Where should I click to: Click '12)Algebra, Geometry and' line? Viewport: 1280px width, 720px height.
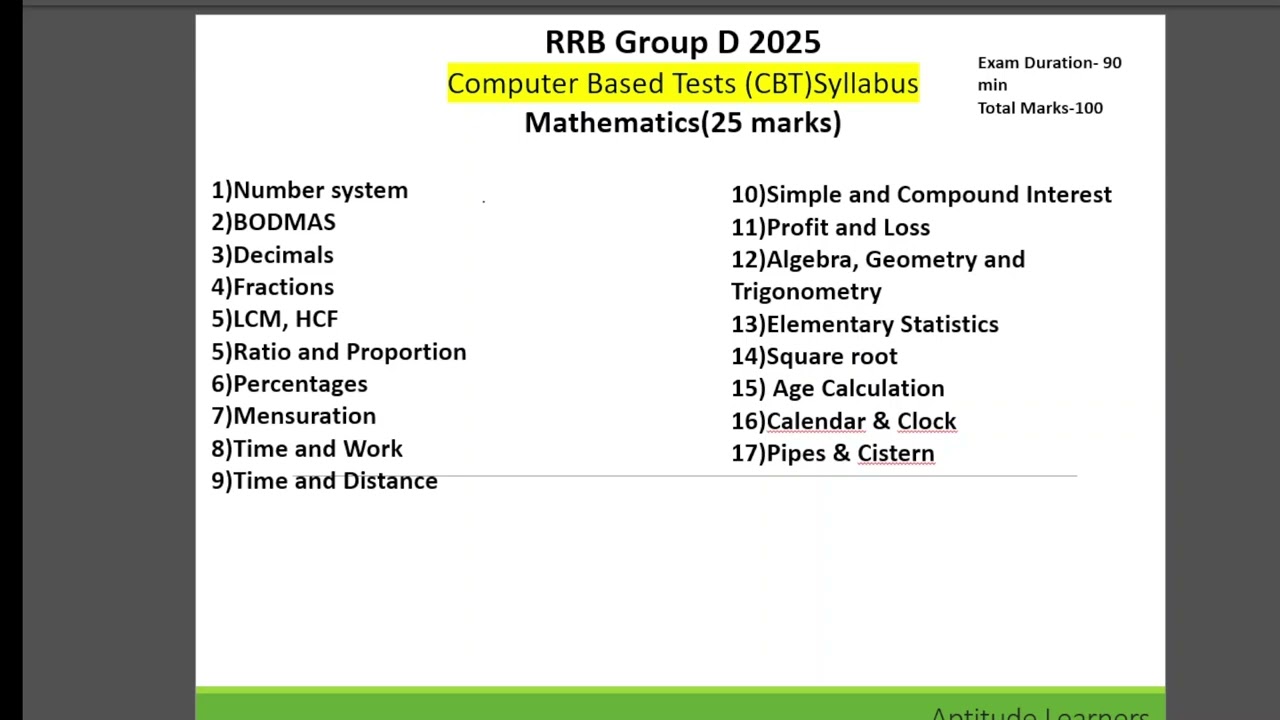(878, 260)
